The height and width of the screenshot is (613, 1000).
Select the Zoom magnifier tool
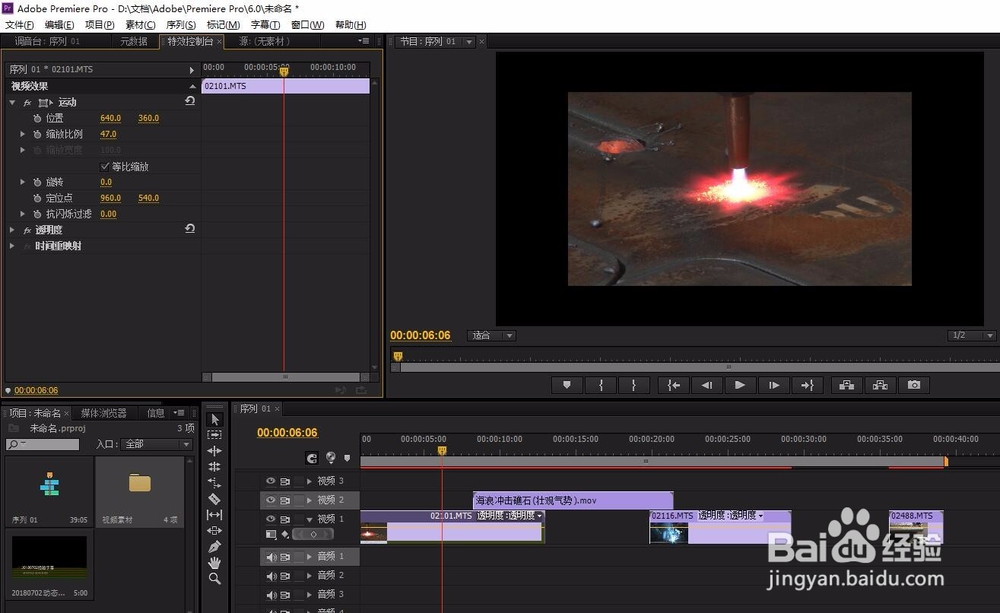tap(214, 579)
